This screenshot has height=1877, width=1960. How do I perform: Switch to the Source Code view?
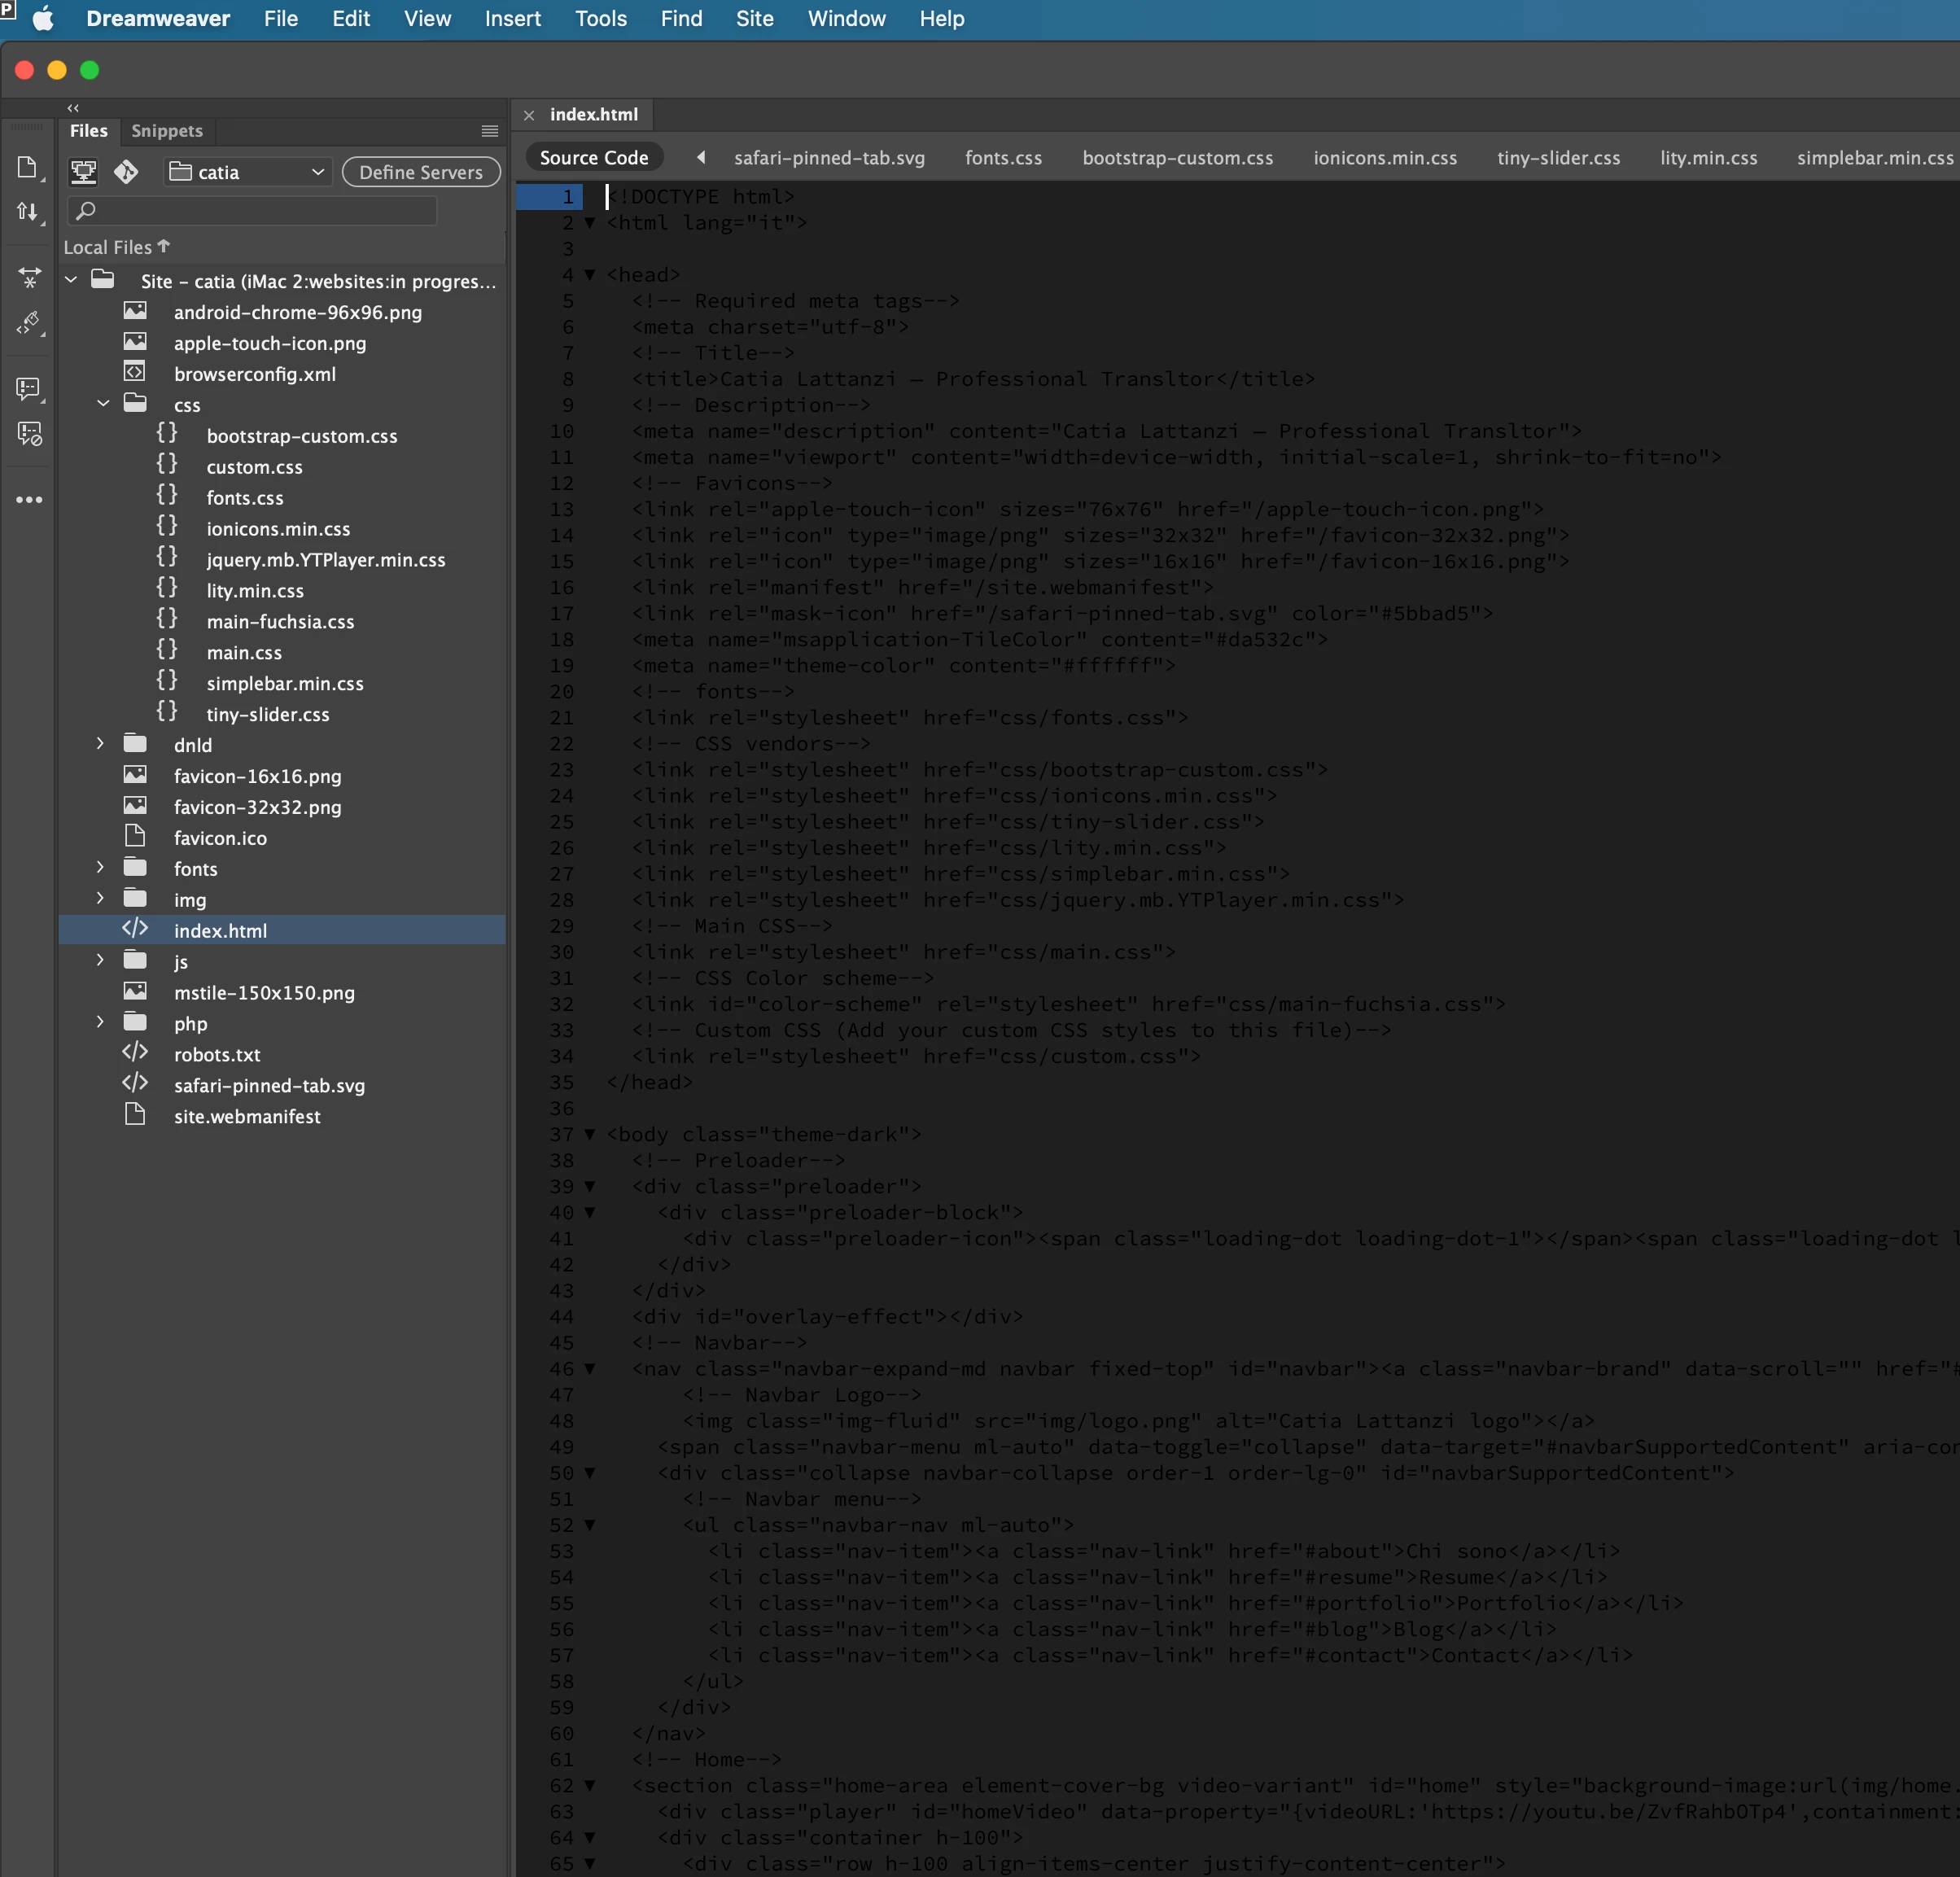594,157
